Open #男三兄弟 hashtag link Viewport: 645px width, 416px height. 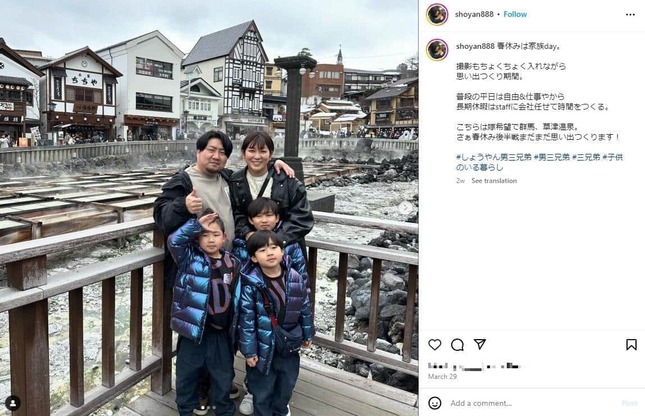click(x=552, y=157)
